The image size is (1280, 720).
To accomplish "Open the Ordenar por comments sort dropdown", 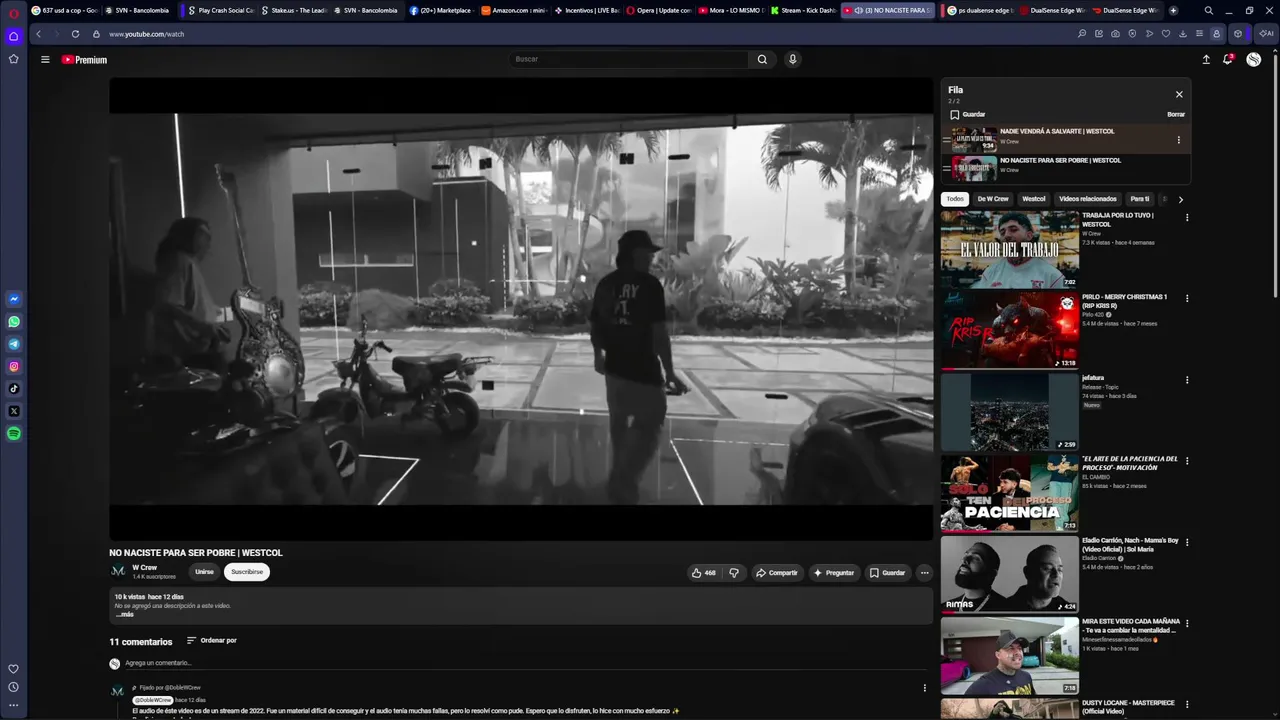I will pyautogui.click(x=212, y=641).
